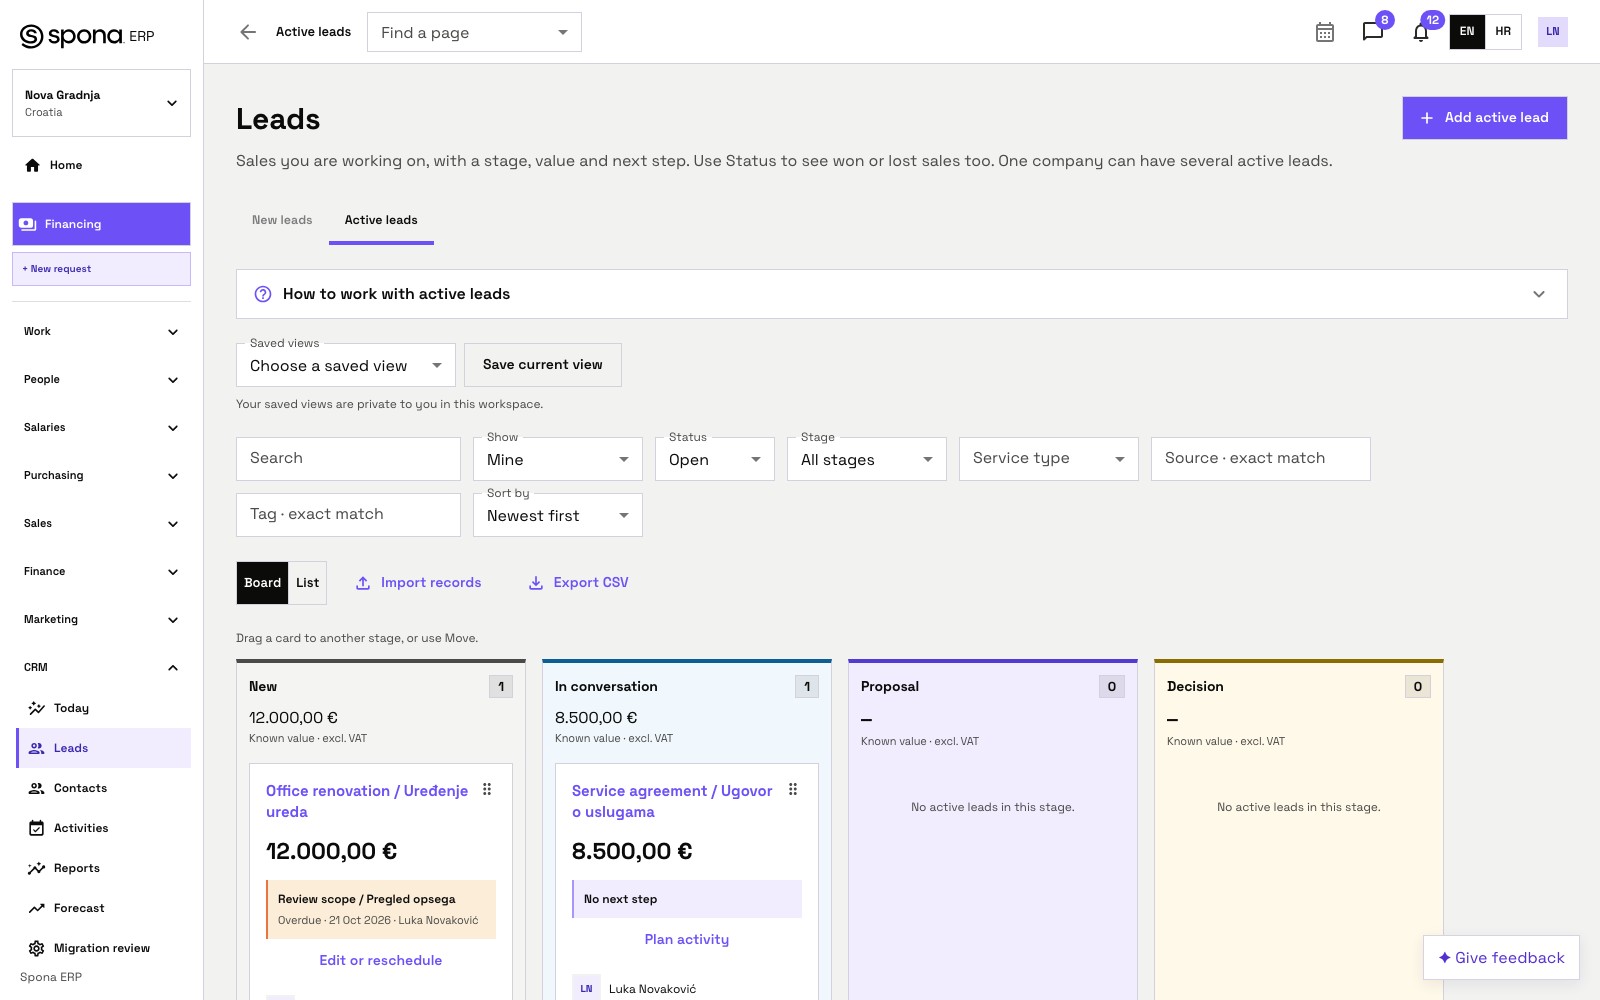Open Migration review in the sidebar
Image resolution: width=1600 pixels, height=1000 pixels.
pos(104,948)
